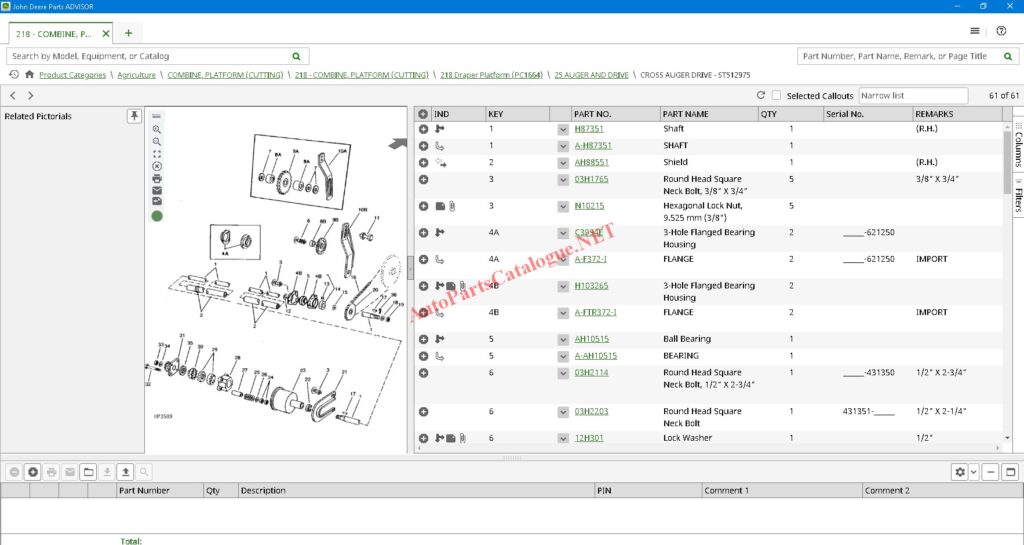
Task: Open dropdown beside part H87351
Action: click(563, 130)
